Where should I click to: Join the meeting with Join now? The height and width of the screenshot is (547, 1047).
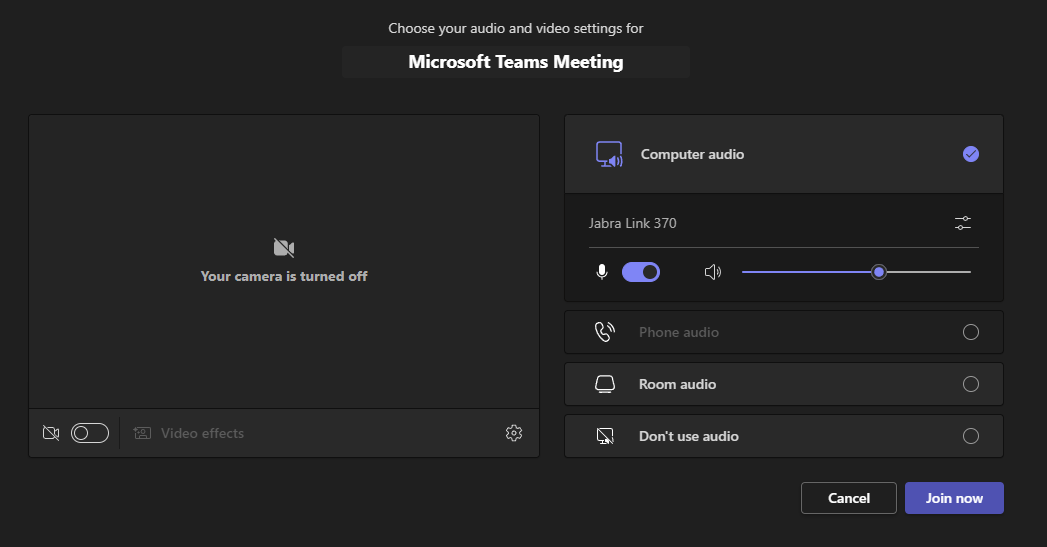click(x=954, y=498)
